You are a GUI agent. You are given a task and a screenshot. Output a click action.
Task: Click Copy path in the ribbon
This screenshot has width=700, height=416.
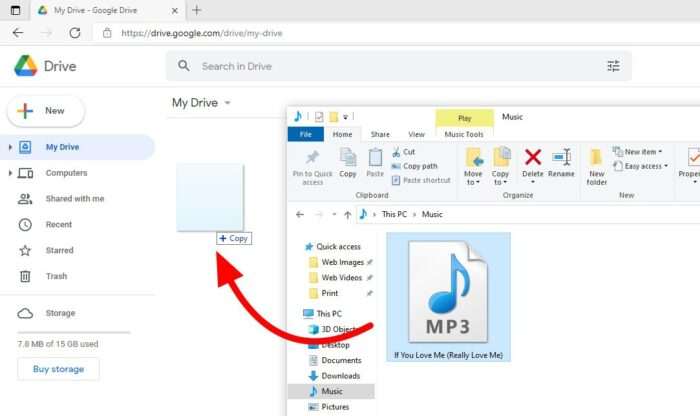414,166
